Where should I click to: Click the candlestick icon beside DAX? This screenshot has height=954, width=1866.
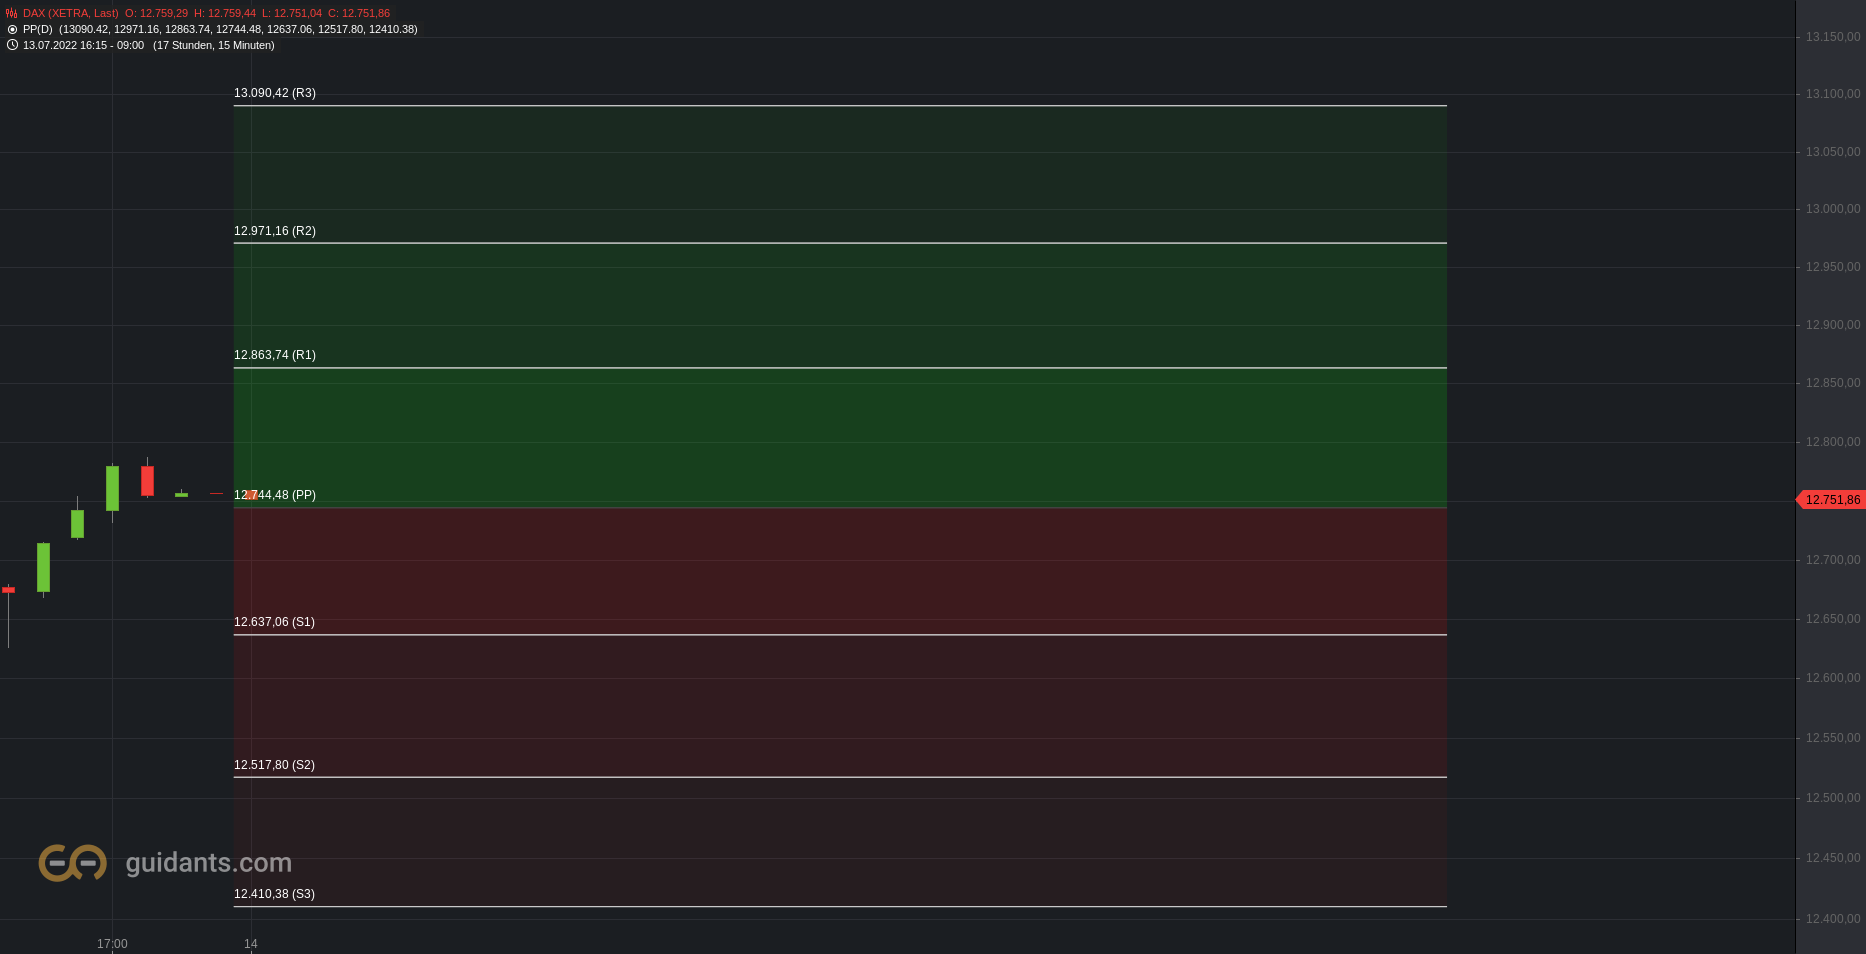(x=12, y=13)
